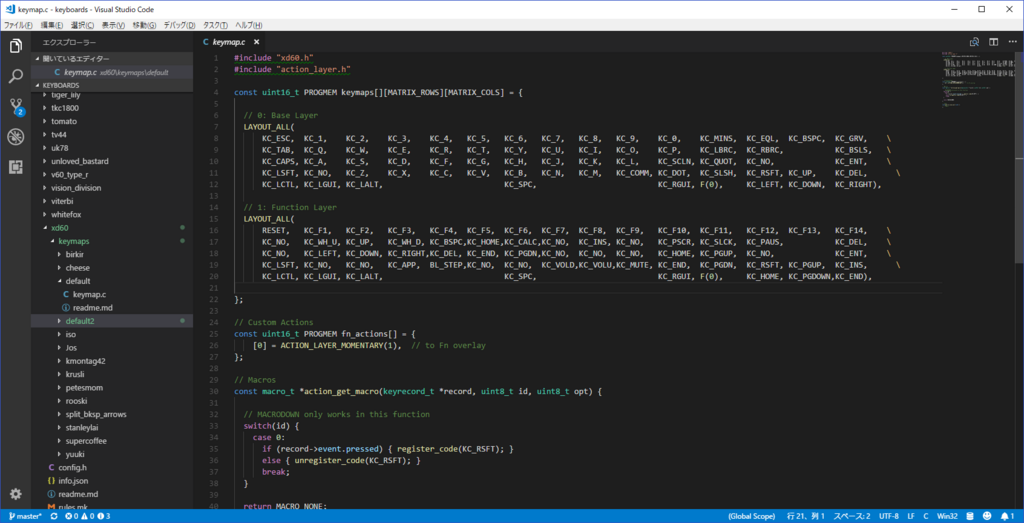This screenshot has height=523, width=1024.
Task: Click the code minimap preview
Action: pyautogui.click(x=978, y=80)
